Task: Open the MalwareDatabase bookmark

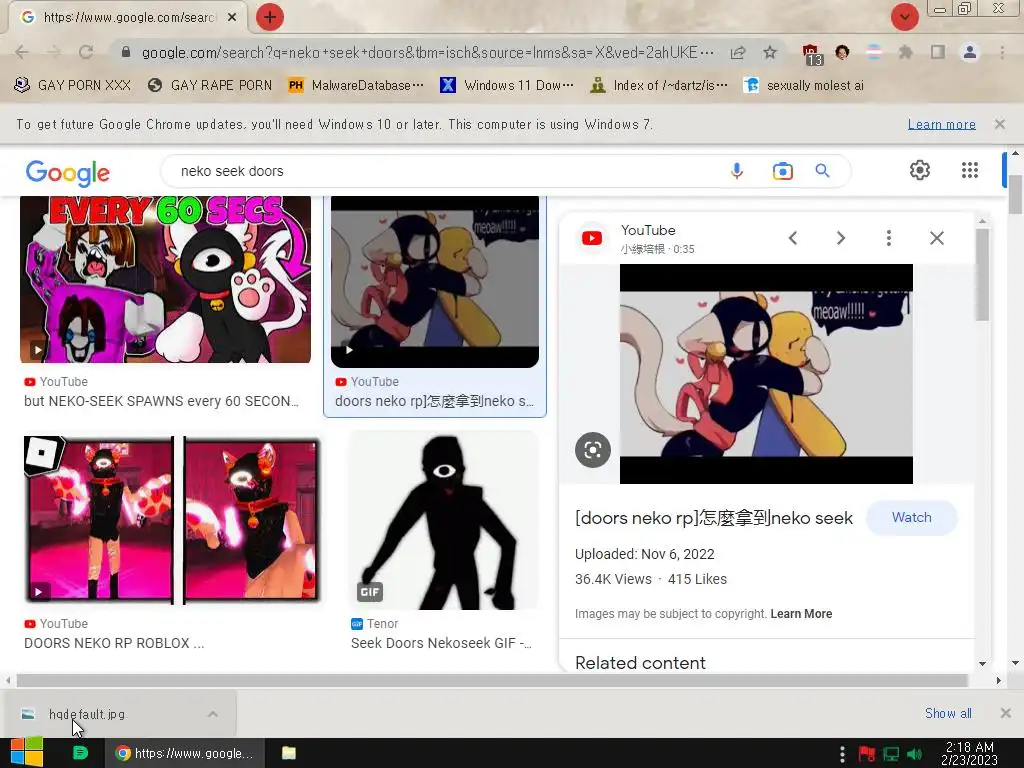Action: [x=357, y=86]
